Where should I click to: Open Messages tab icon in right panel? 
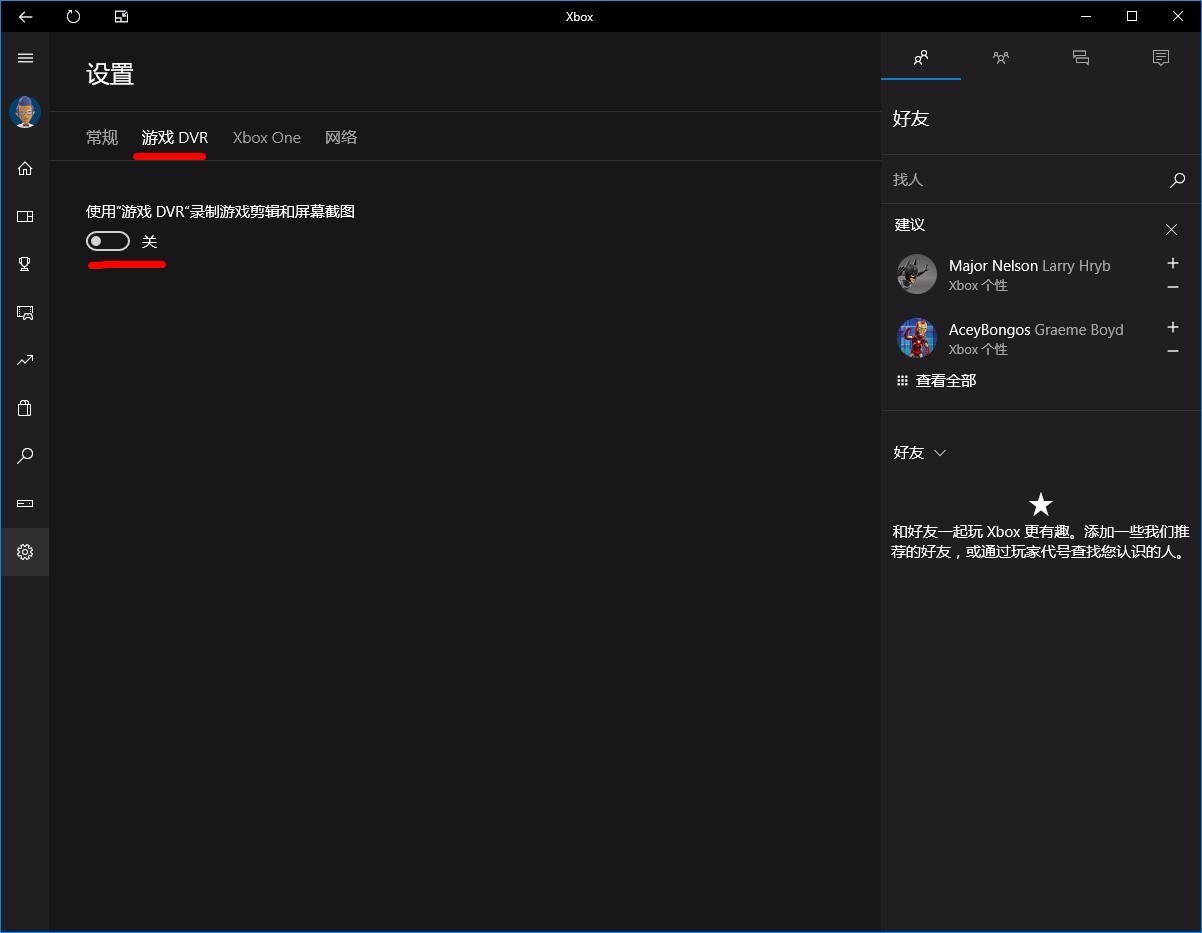point(1081,57)
